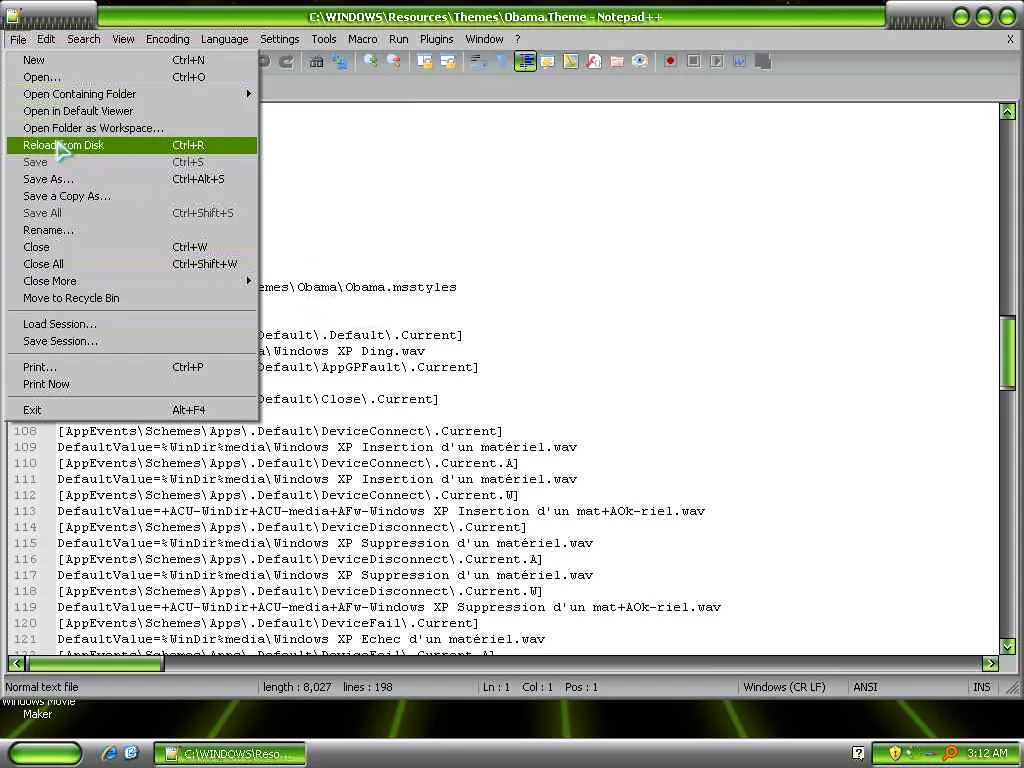Toggle synchronize horizontal scrolling
1024x768 pixels.
pyautogui.click(x=448, y=62)
